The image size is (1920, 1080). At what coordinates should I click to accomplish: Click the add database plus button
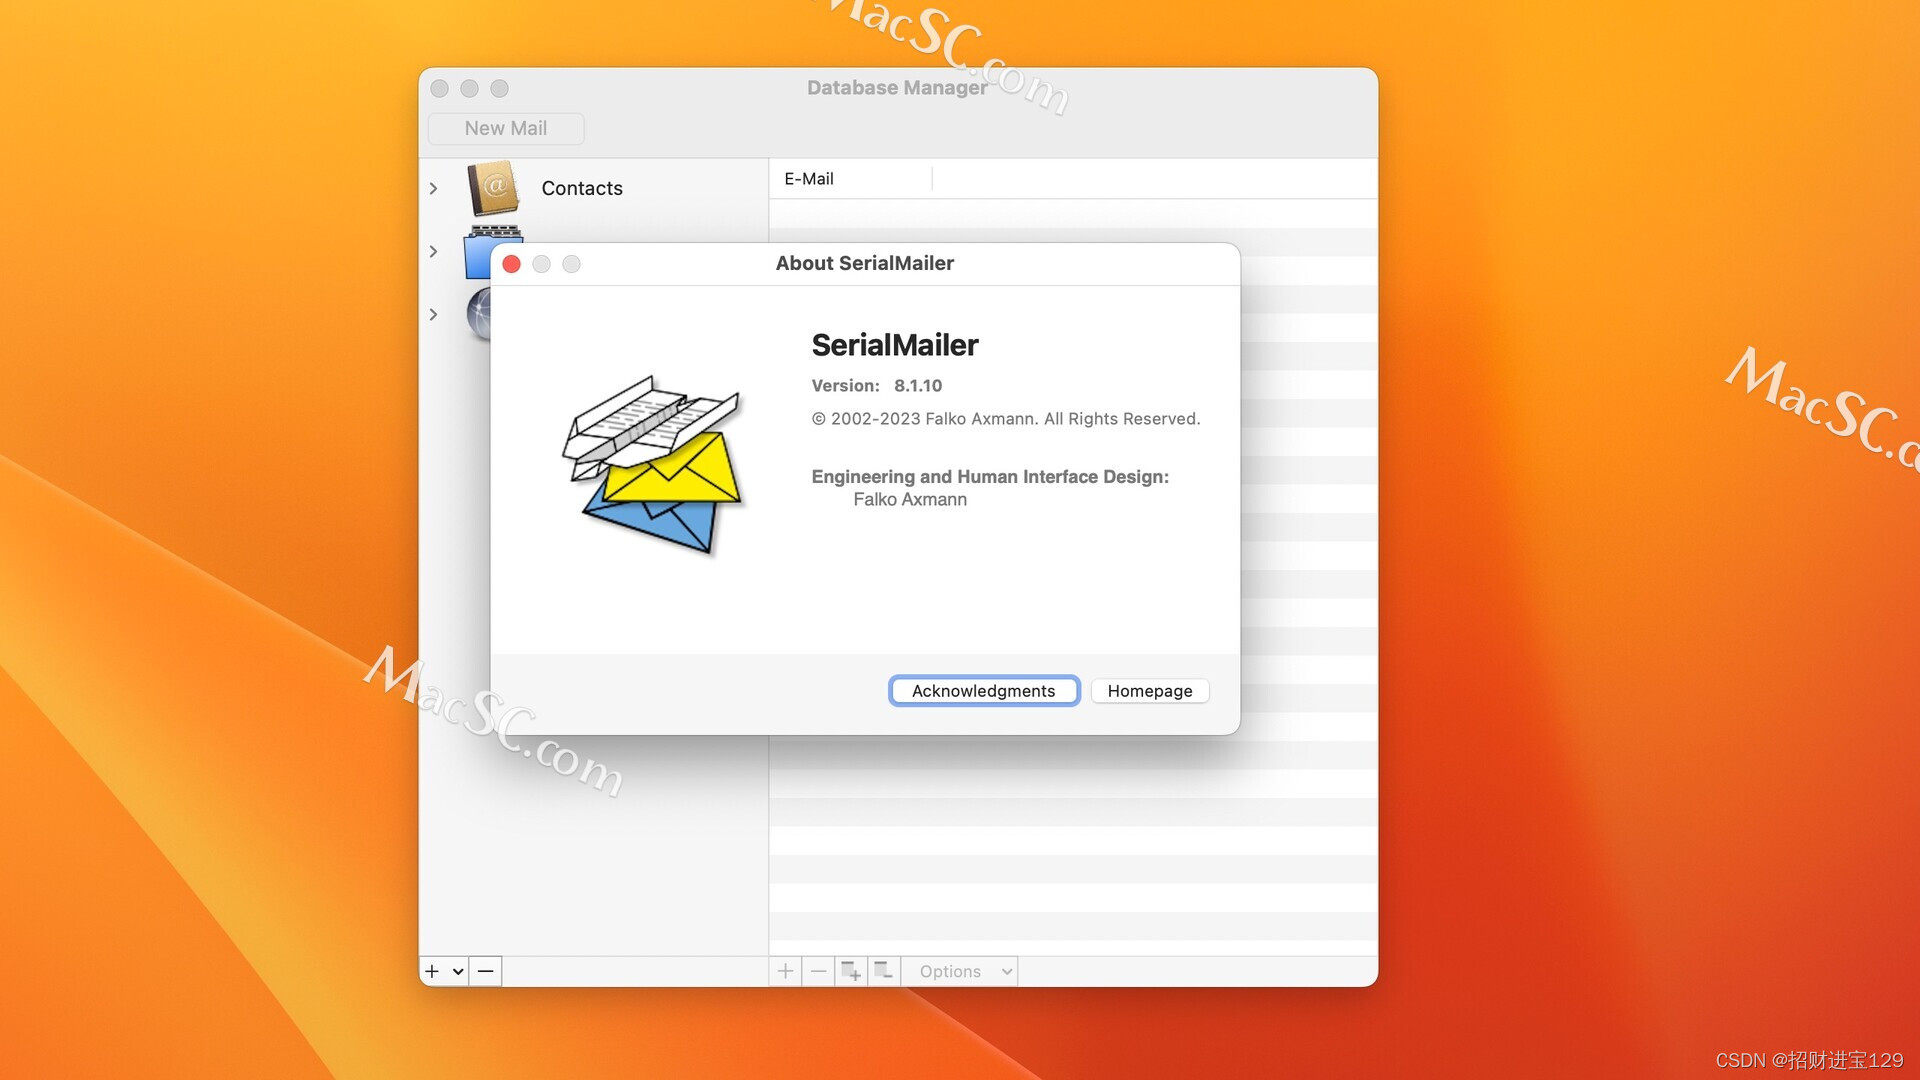click(x=432, y=971)
